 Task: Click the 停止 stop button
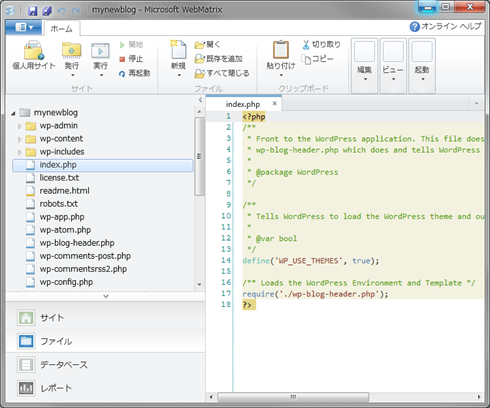(x=131, y=59)
